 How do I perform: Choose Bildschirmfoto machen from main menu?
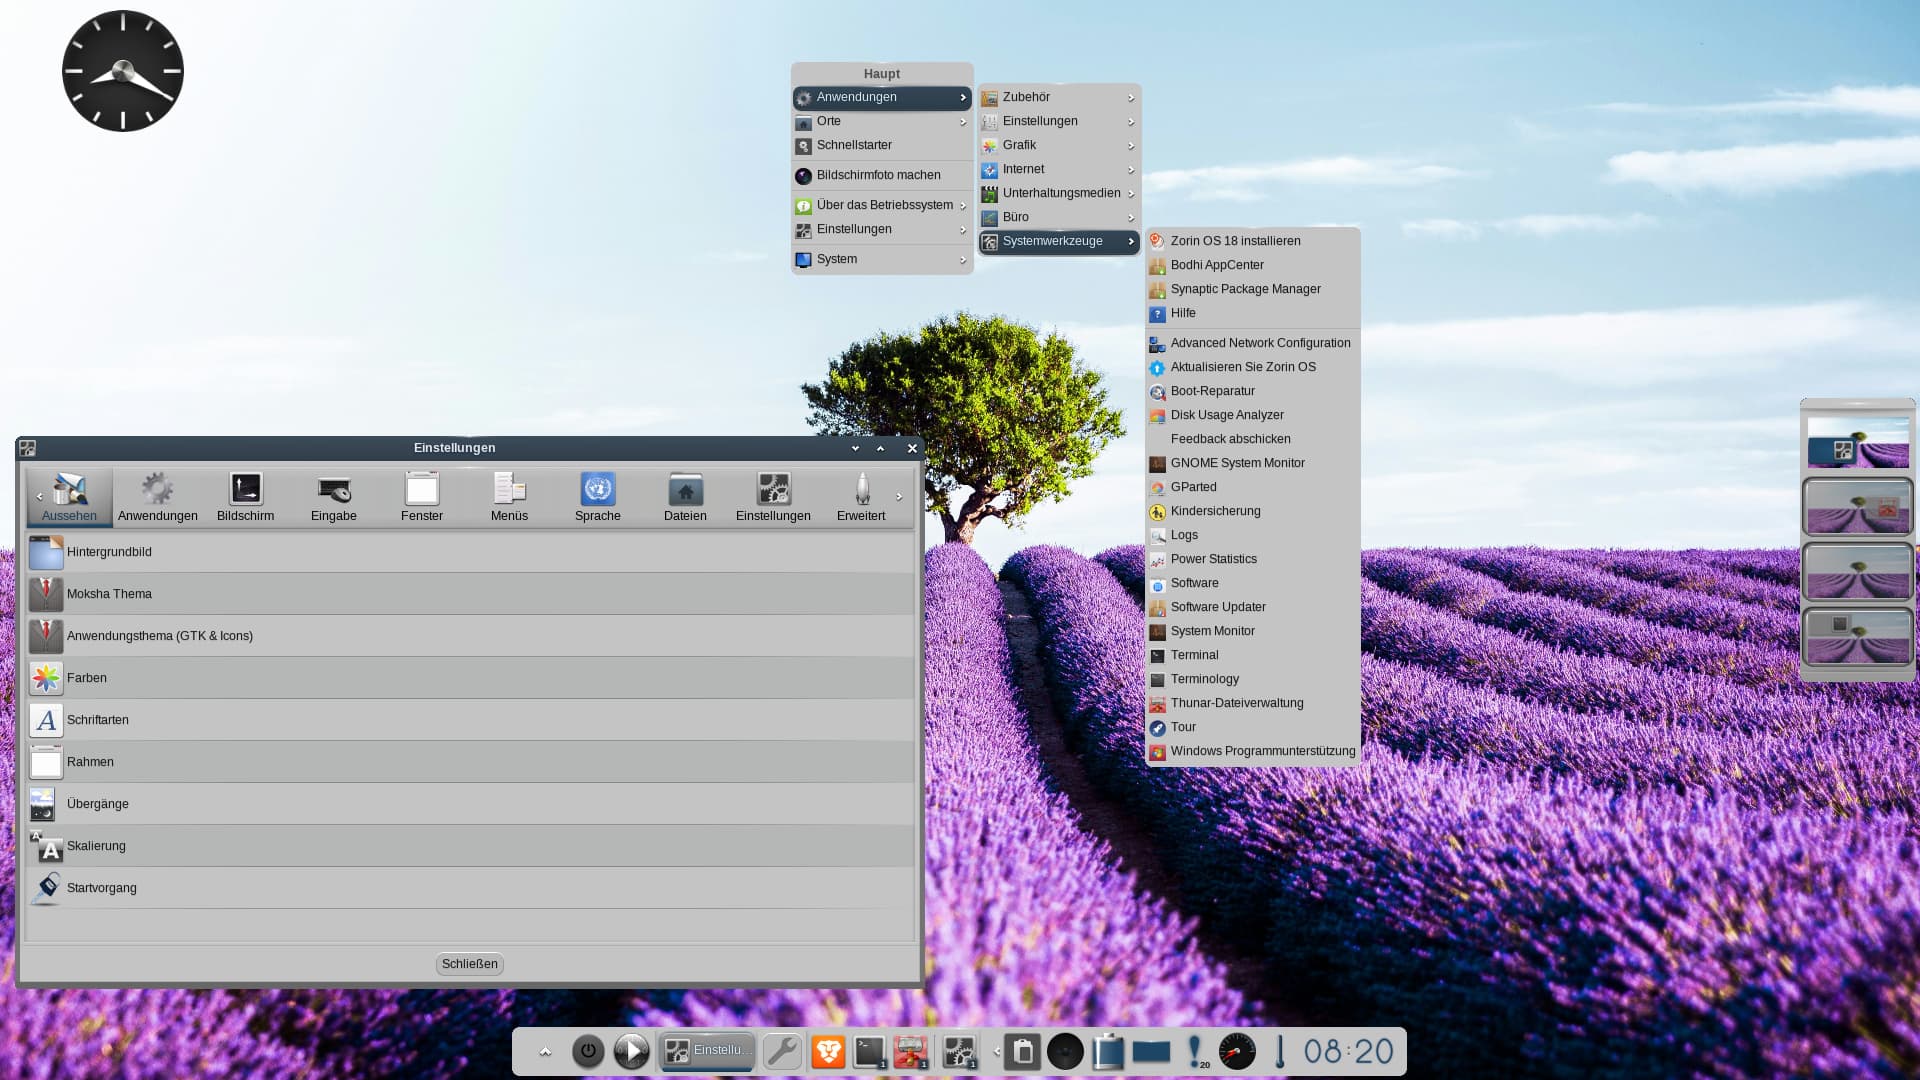click(x=878, y=175)
